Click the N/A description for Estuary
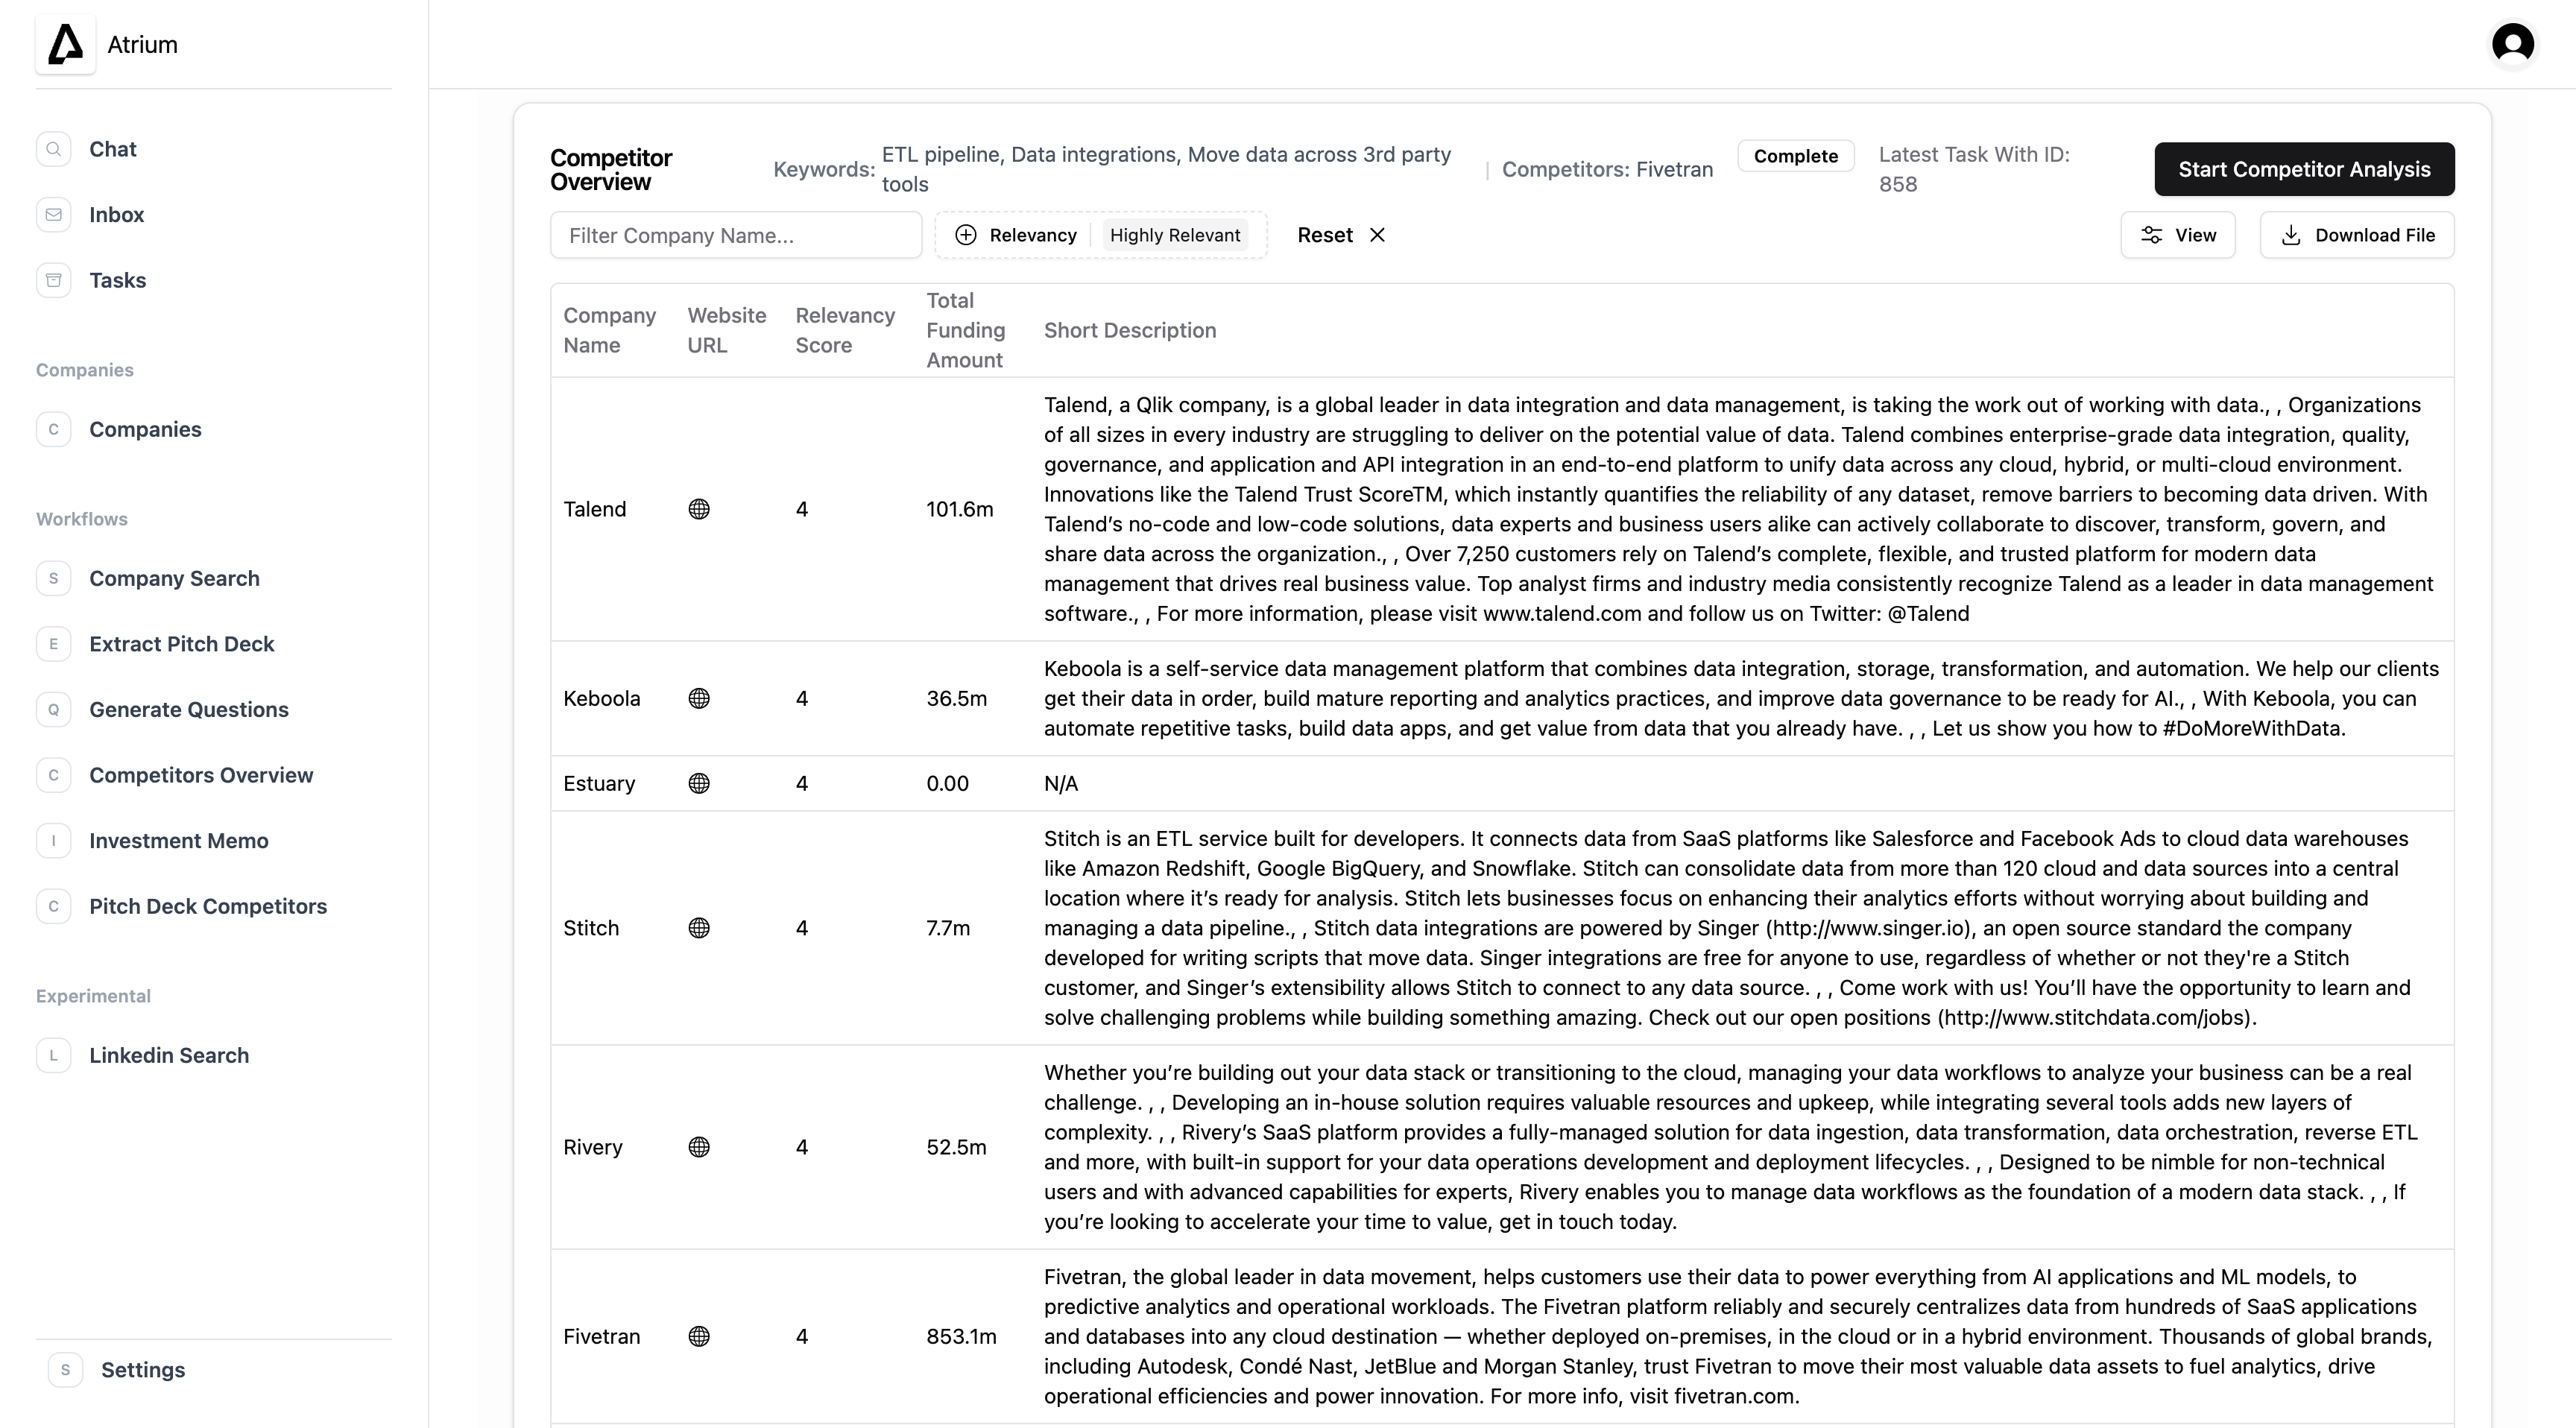This screenshot has height=1428, width=2576. coord(1061,783)
